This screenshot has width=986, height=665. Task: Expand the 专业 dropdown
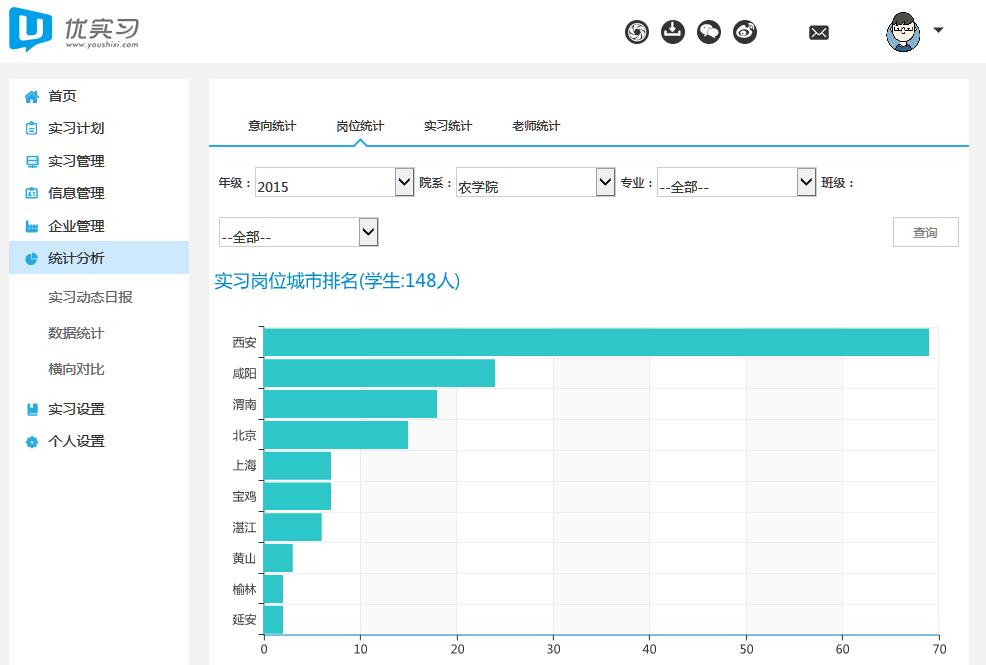tap(736, 183)
